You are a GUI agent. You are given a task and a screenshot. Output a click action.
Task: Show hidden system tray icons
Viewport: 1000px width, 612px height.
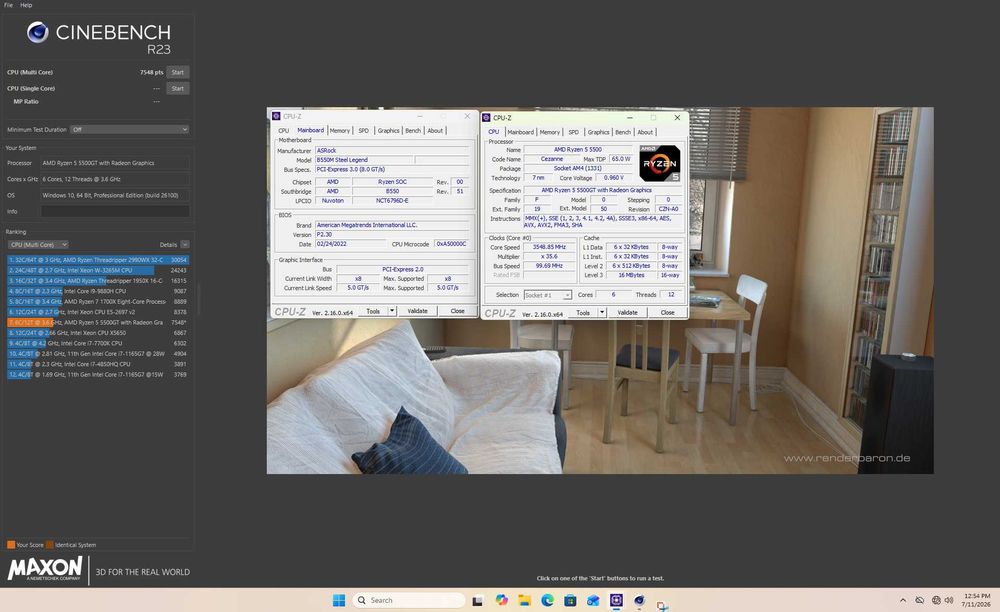[x=902, y=600]
